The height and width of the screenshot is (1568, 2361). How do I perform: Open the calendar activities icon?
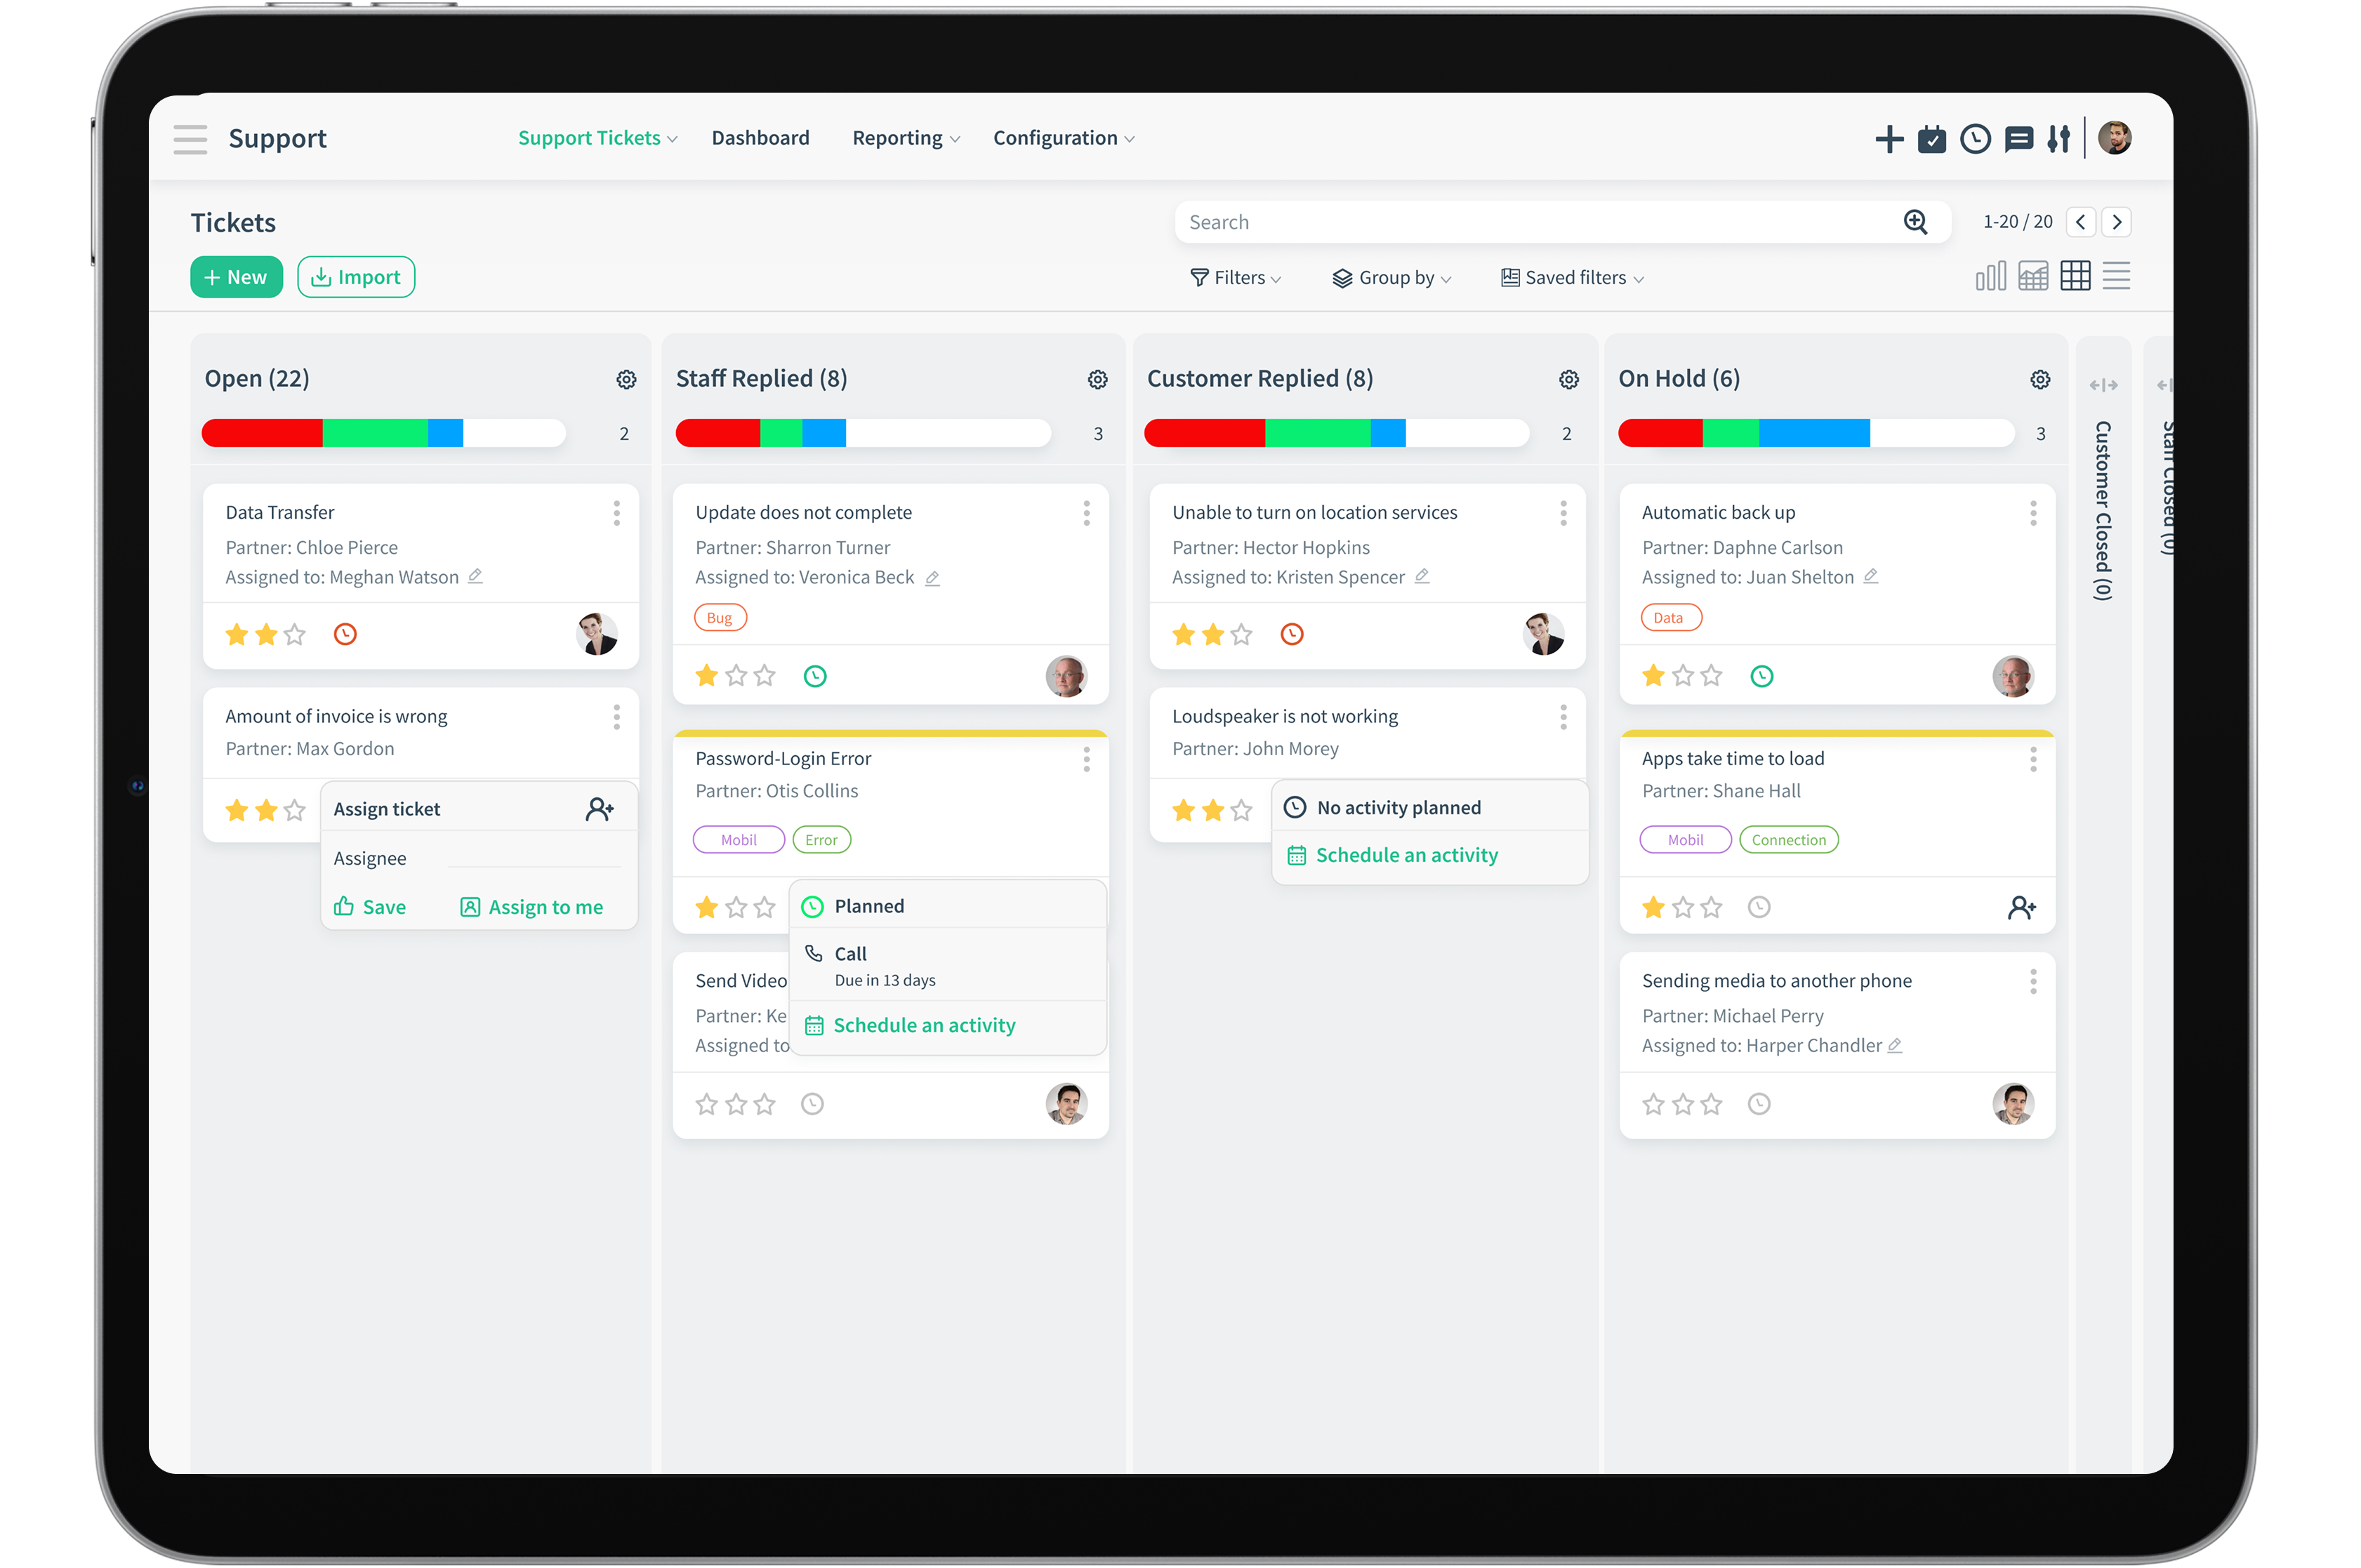pyautogui.click(x=1932, y=139)
